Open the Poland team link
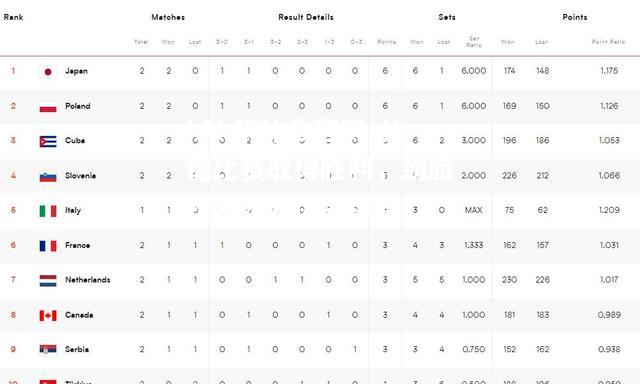 pyautogui.click(x=78, y=106)
